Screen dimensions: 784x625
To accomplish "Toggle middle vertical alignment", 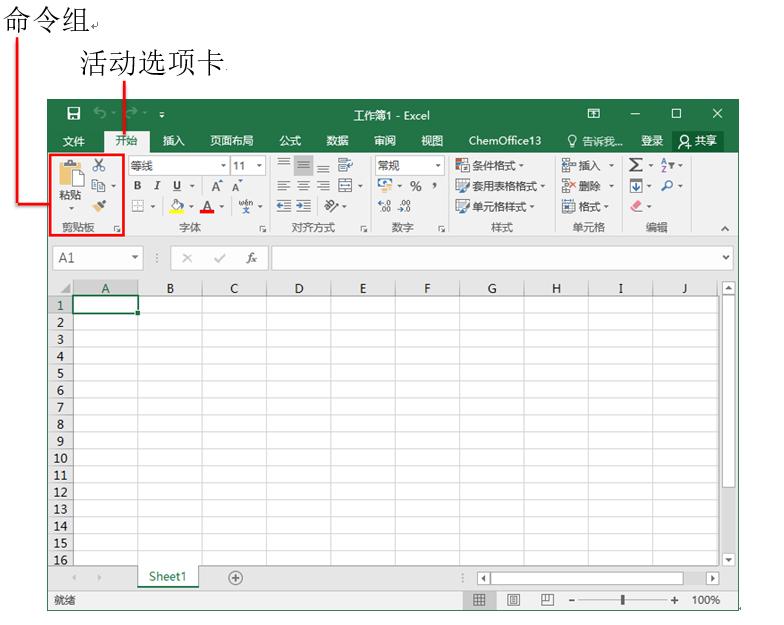I will [304, 165].
